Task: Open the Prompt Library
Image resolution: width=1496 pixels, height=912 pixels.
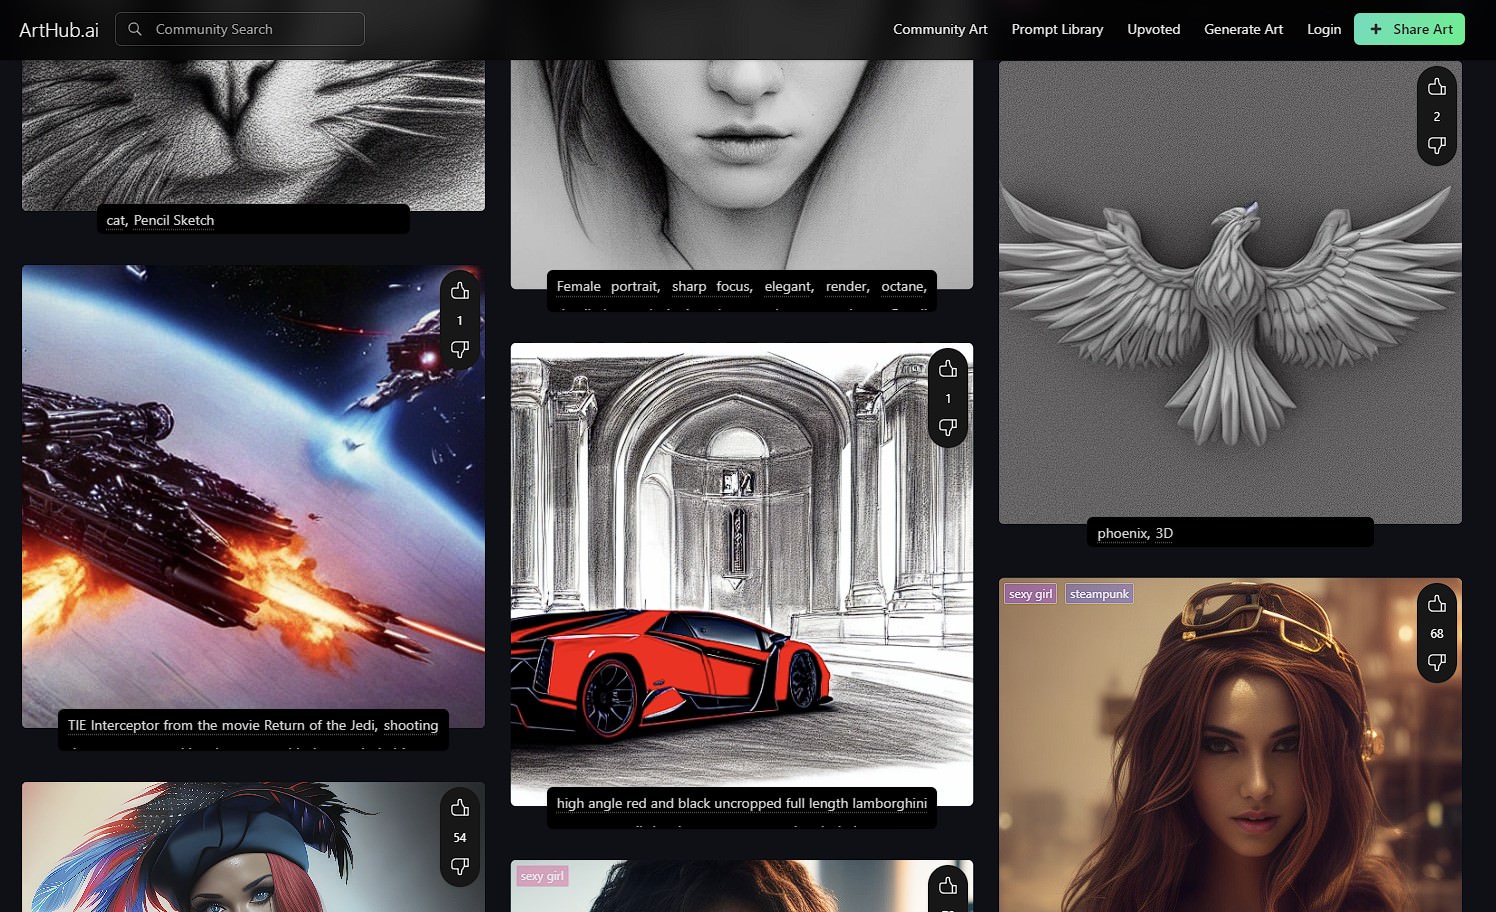Action: (1057, 29)
